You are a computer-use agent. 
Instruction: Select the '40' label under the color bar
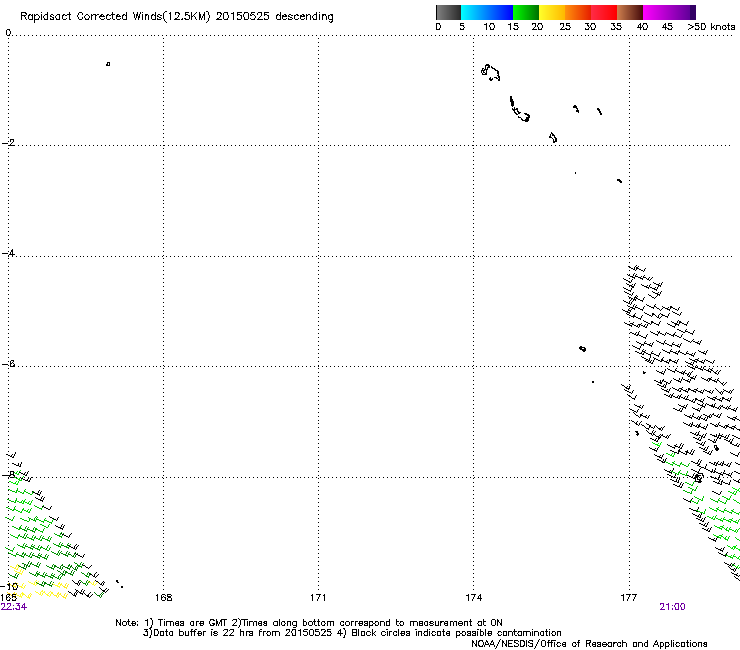[642, 27]
